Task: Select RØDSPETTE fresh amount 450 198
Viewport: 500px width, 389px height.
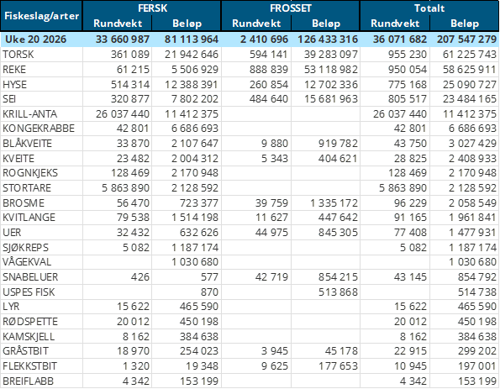Action: pyautogui.click(x=199, y=321)
